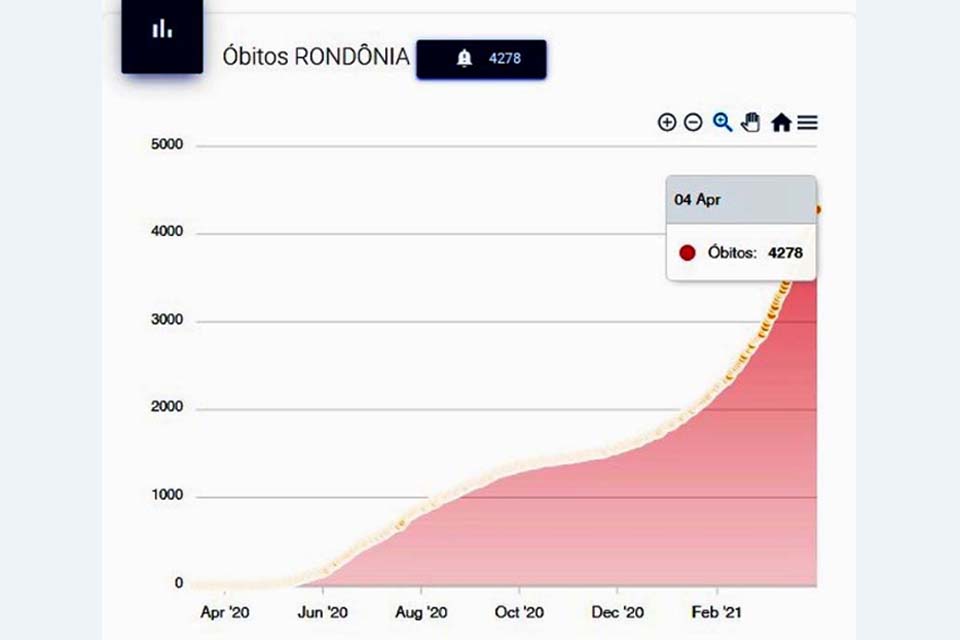Activate the hand panning tool
This screenshot has width=960, height=640.
(x=751, y=122)
